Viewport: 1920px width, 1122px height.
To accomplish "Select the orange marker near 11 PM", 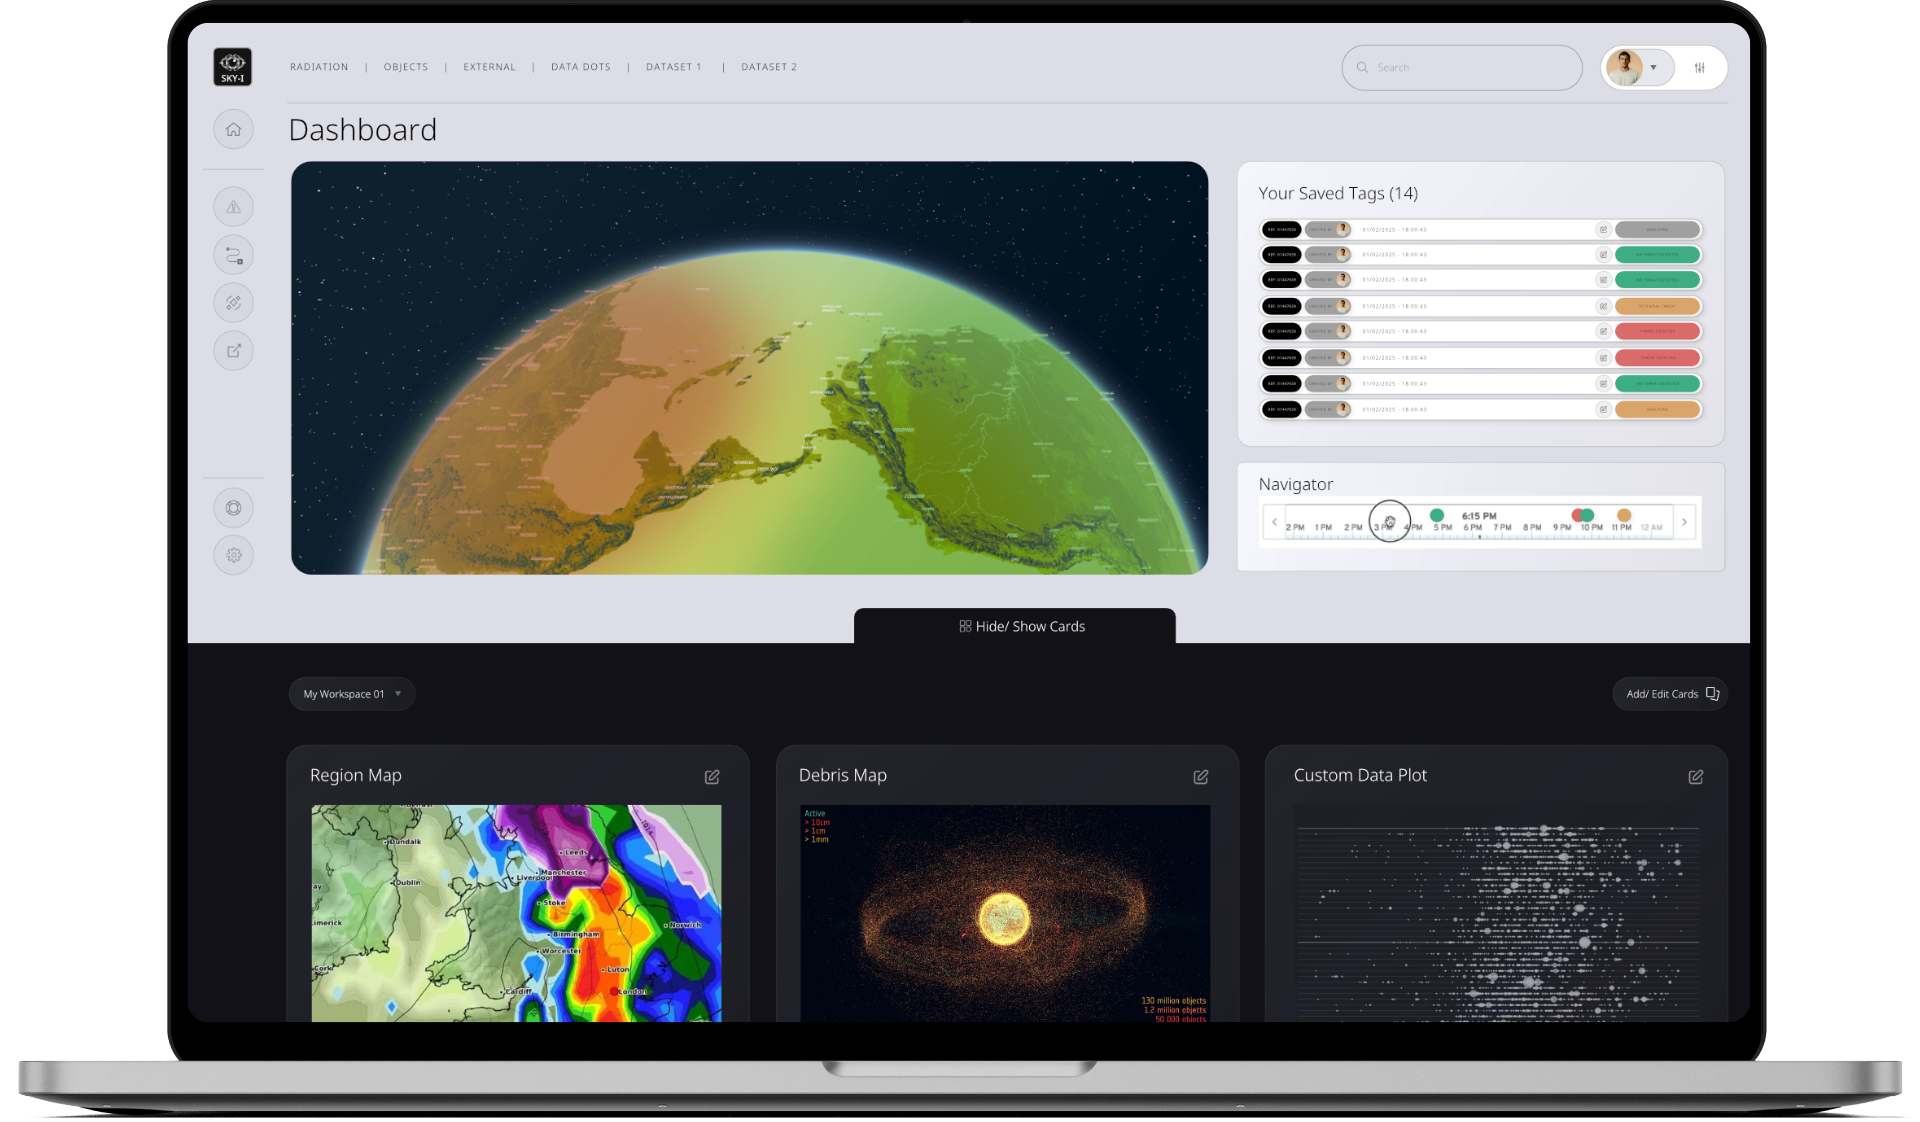I will 1623,515.
